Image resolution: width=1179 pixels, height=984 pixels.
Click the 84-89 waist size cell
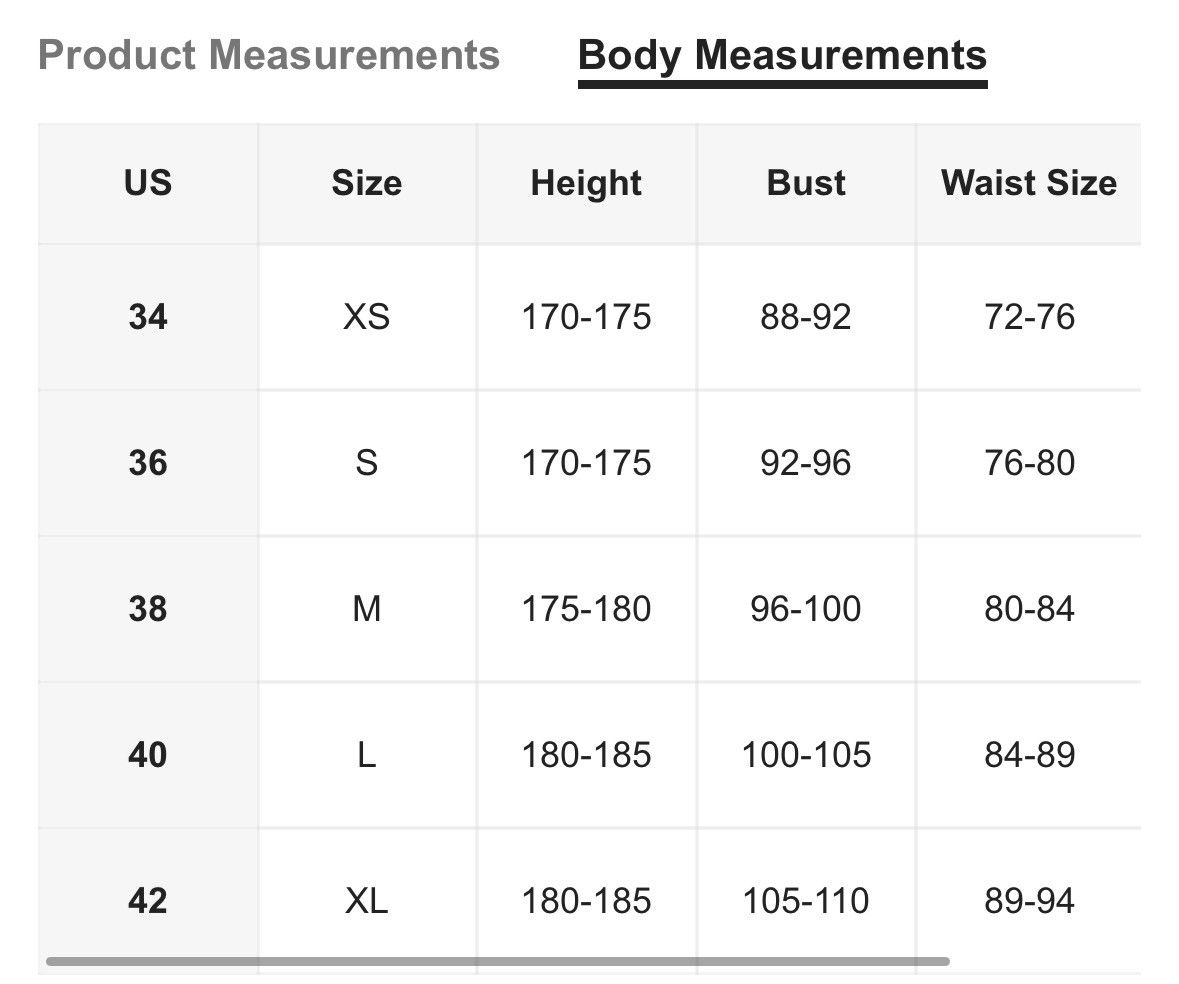coord(1029,754)
